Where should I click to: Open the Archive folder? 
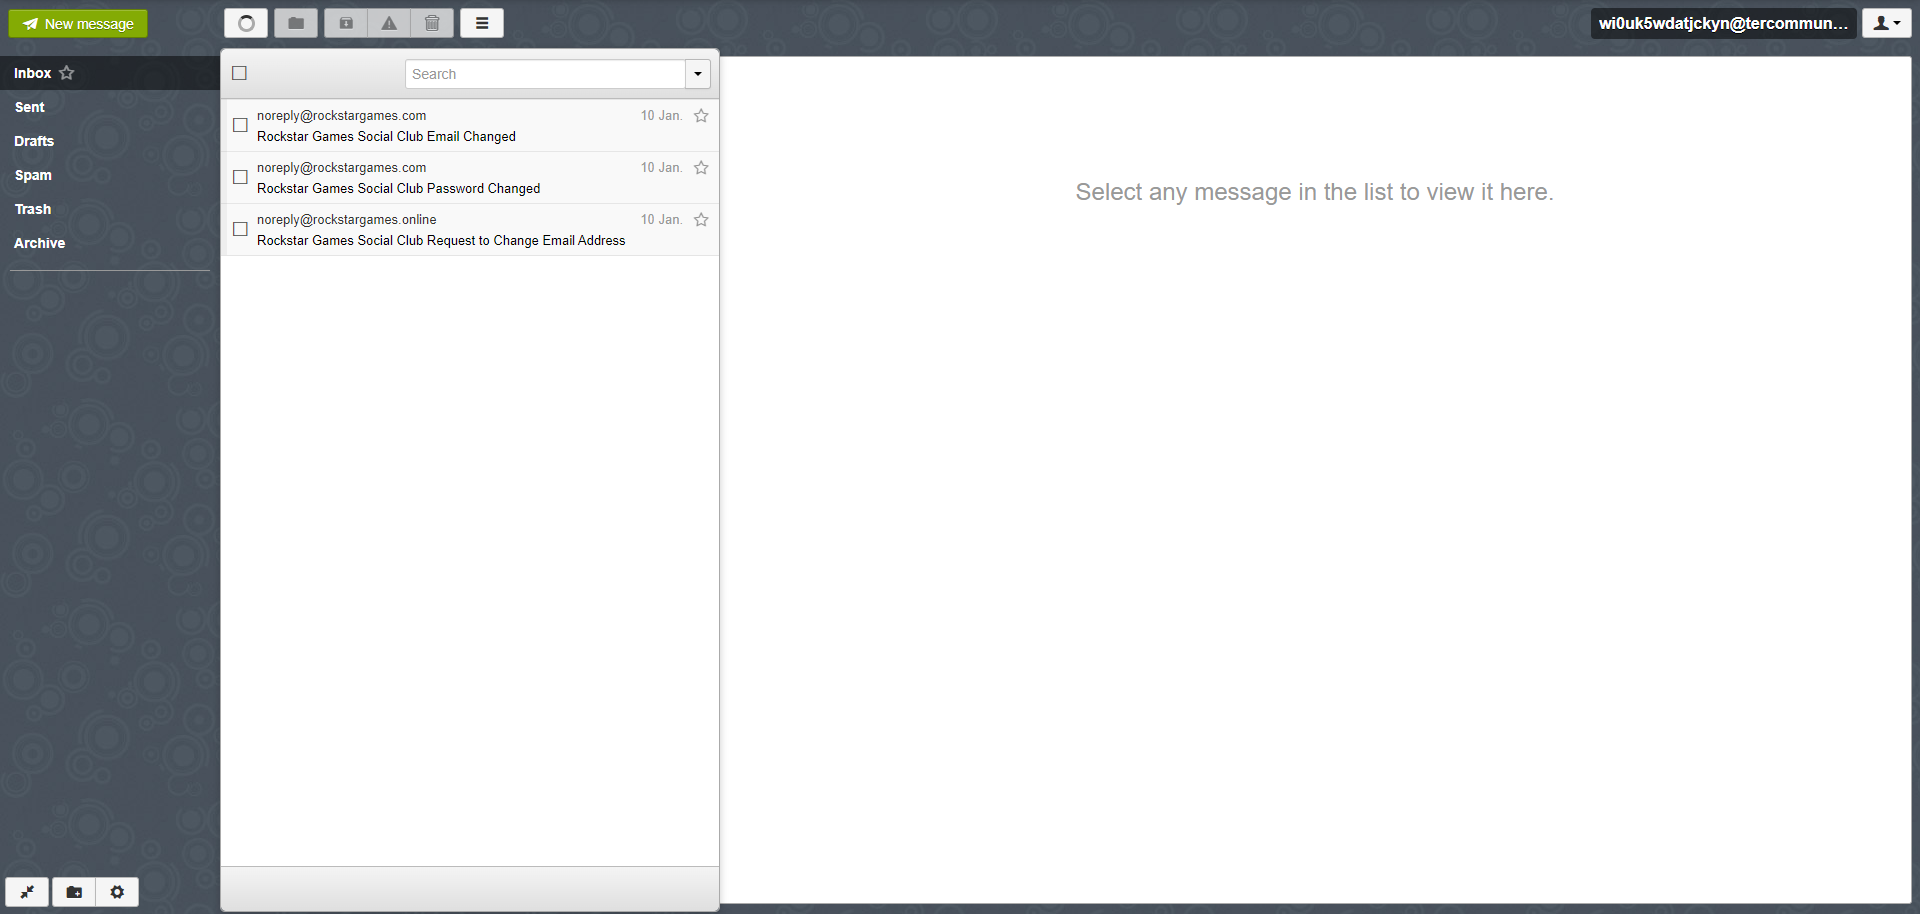point(110,243)
